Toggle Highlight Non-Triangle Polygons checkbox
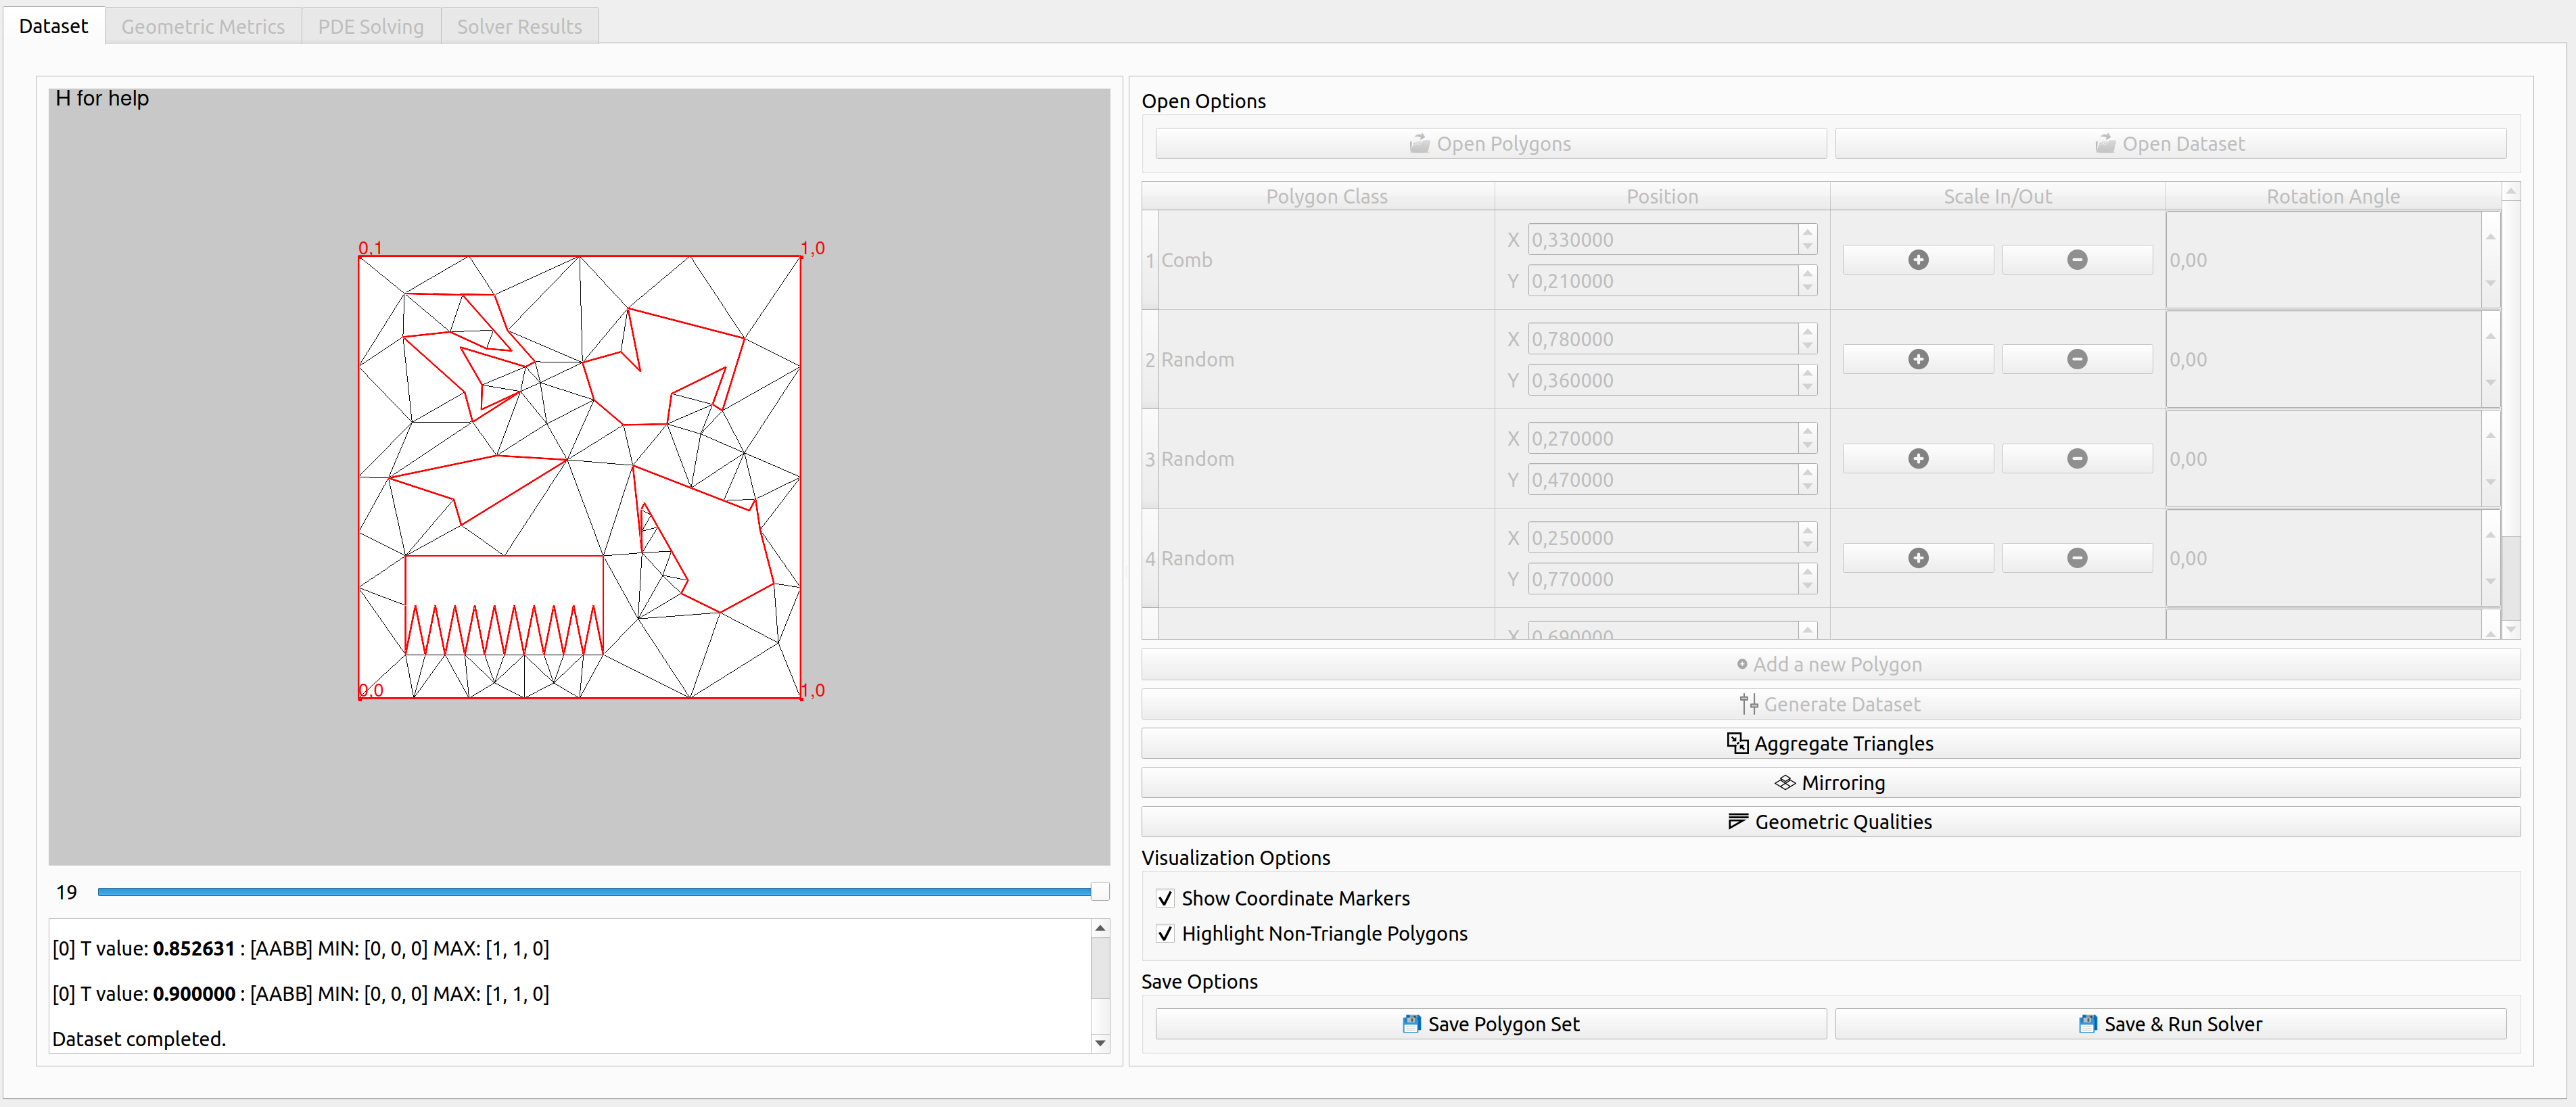2576x1107 pixels. coord(1165,933)
